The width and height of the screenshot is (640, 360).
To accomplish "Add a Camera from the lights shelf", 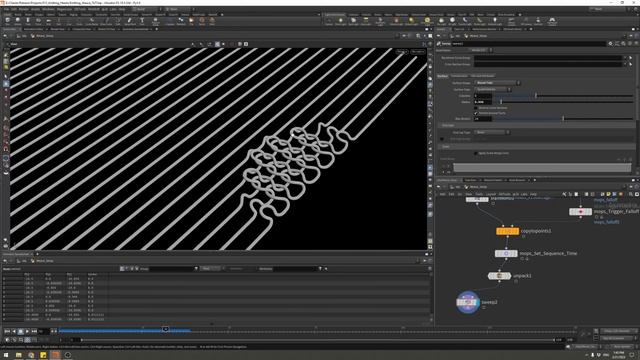I will (x=329, y=21).
